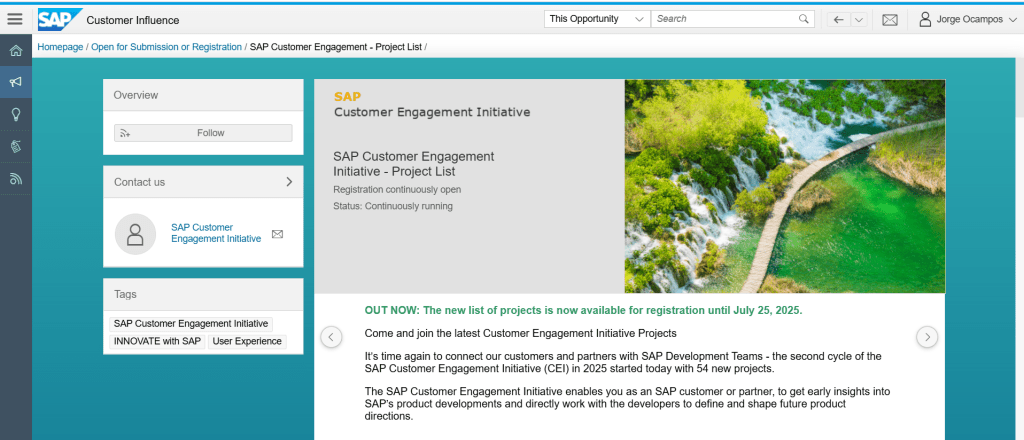
Task: Click the Homepage breadcrumb link
Action: click(60, 47)
